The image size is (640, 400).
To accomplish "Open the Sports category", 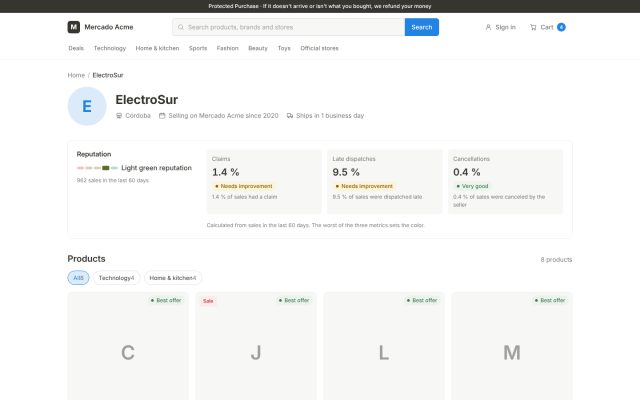I will [198, 48].
